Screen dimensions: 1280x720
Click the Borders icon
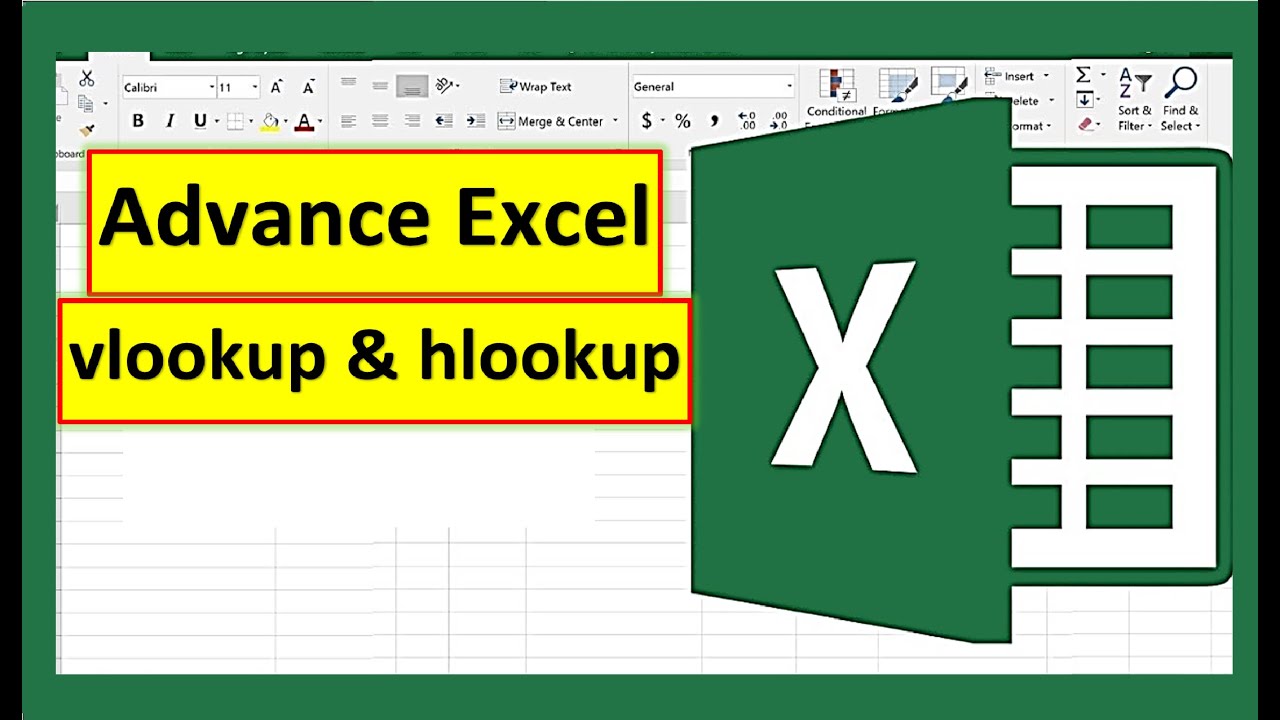pos(236,122)
